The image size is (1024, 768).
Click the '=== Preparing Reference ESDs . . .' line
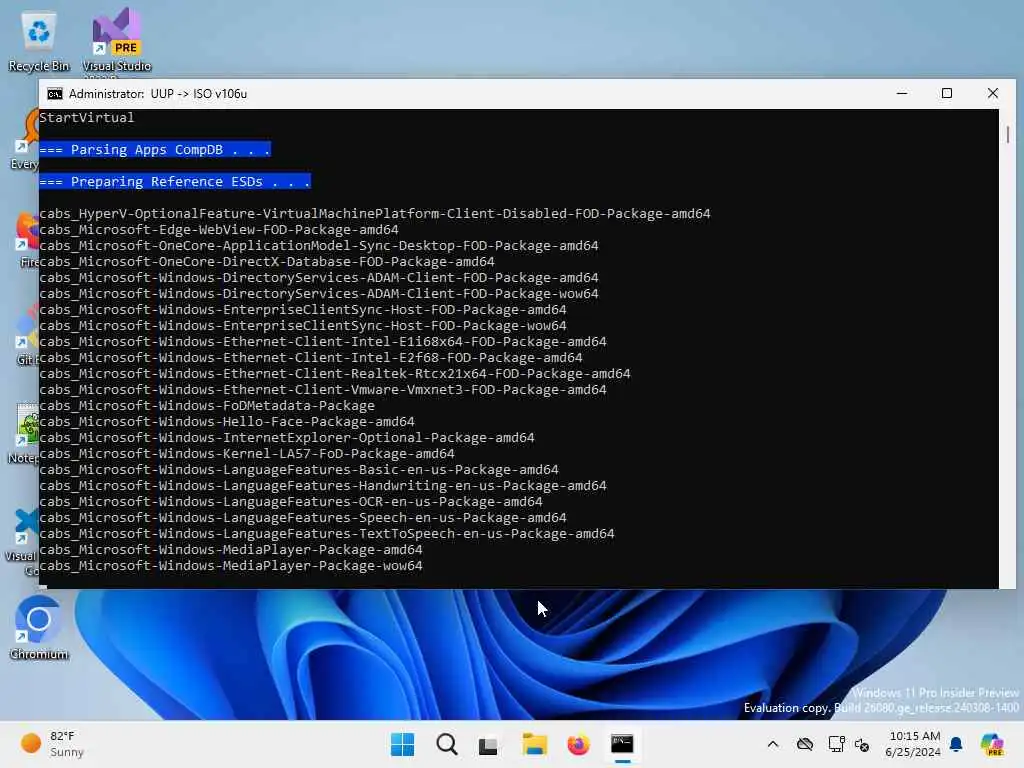pos(174,182)
